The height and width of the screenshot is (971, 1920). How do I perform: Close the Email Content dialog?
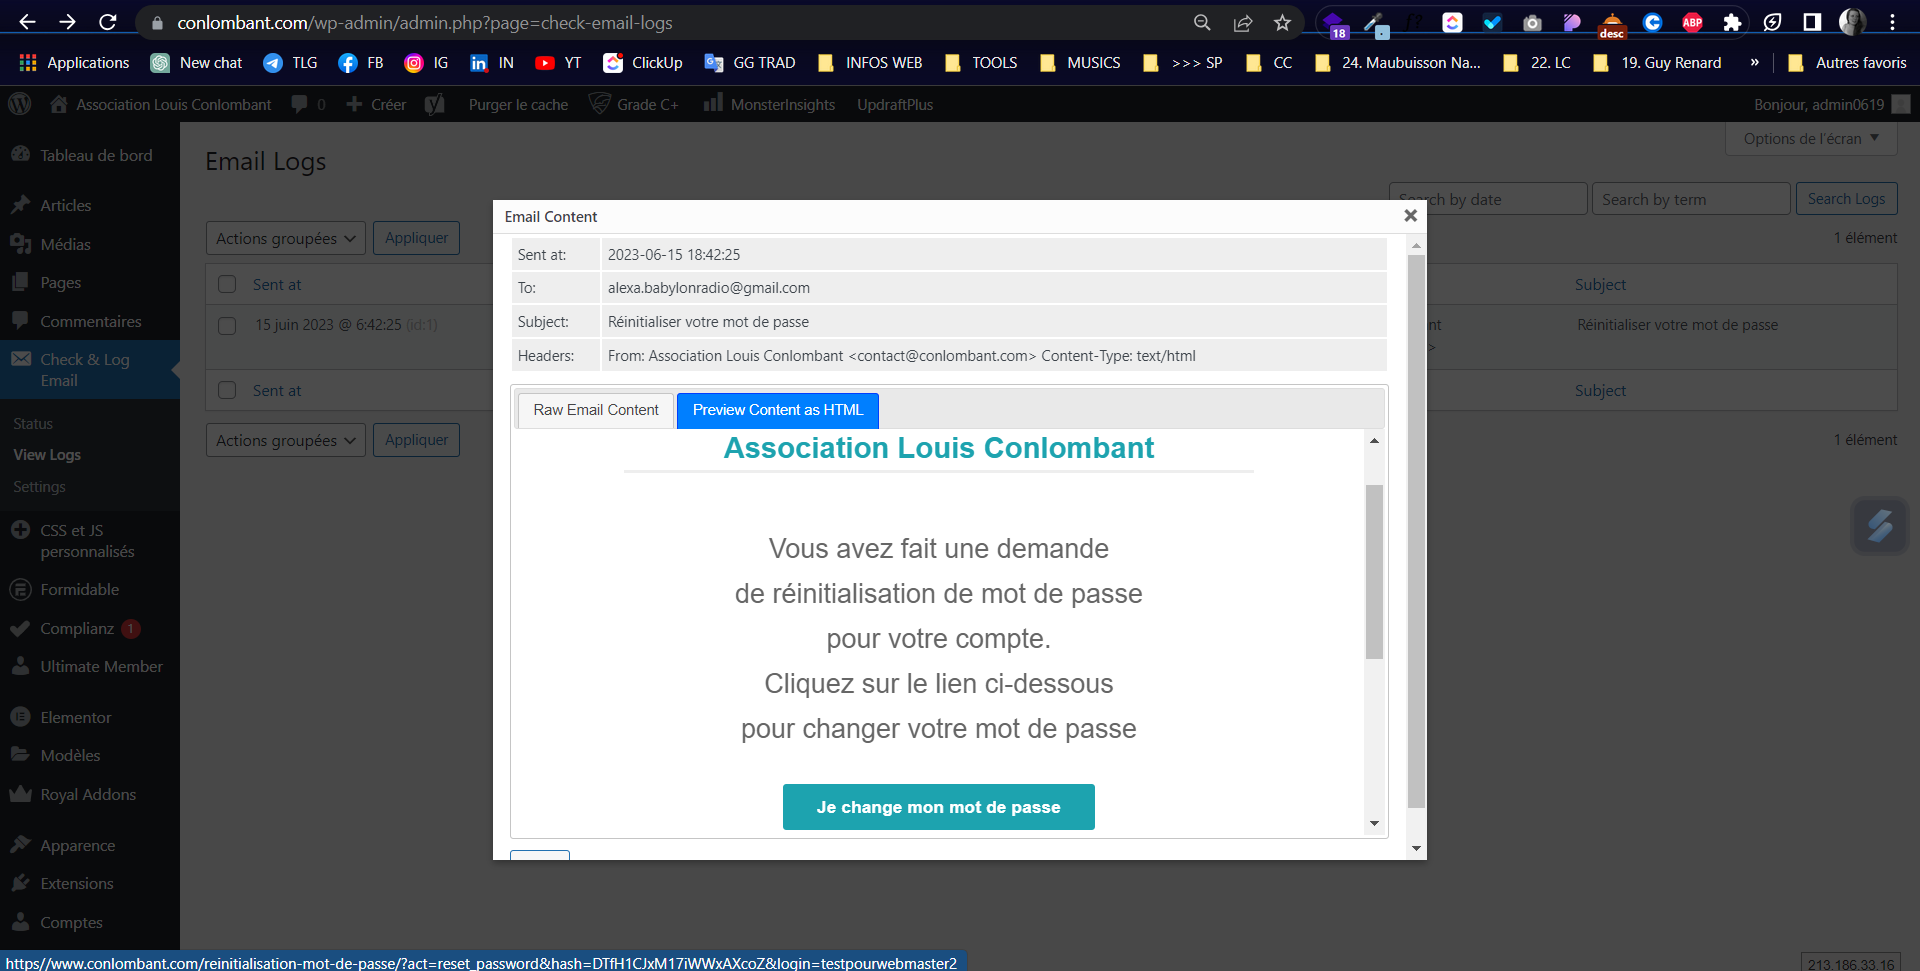pos(1410,216)
